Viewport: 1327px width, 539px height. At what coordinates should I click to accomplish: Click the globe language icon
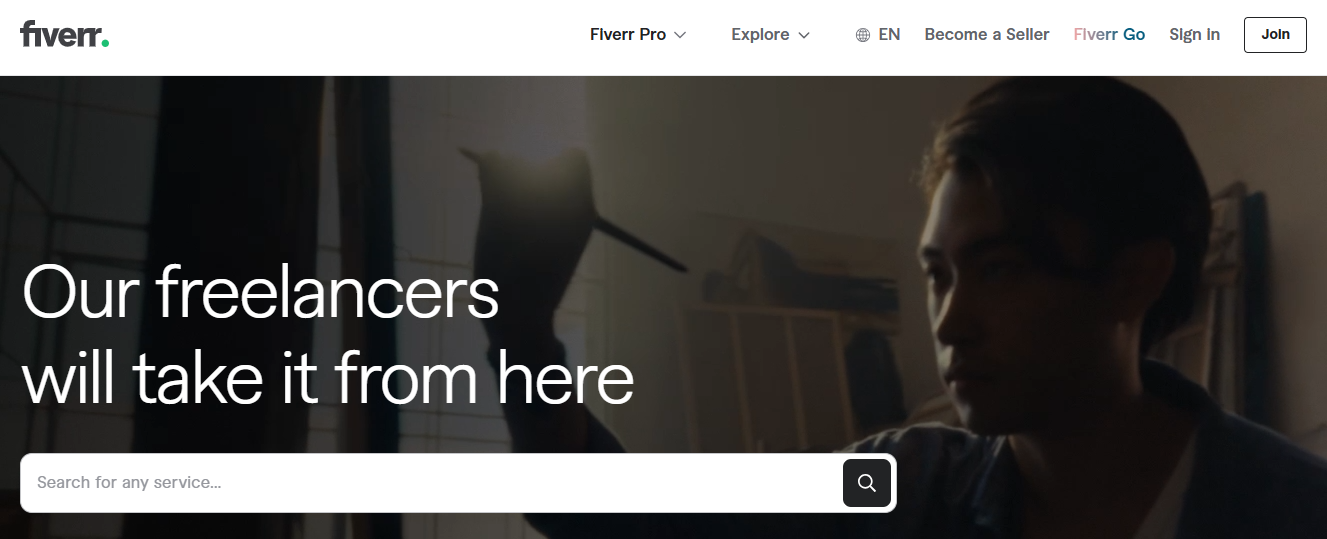[x=863, y=35]
